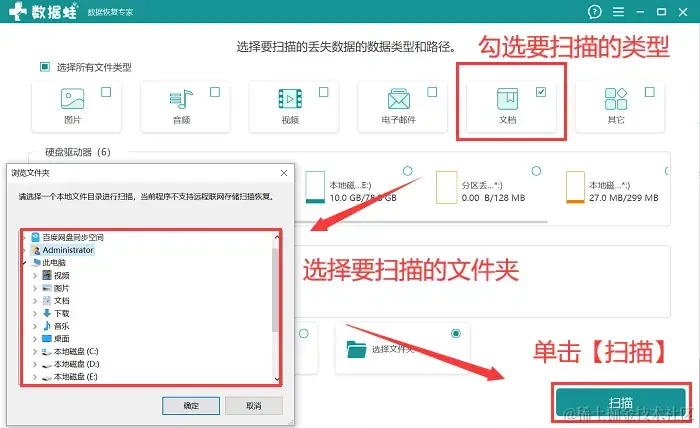Image resolution: width=700 pixels, height=428 pixels.
Task: Toggle the select all file types checkbox
Action: click(x=45, y=67)
